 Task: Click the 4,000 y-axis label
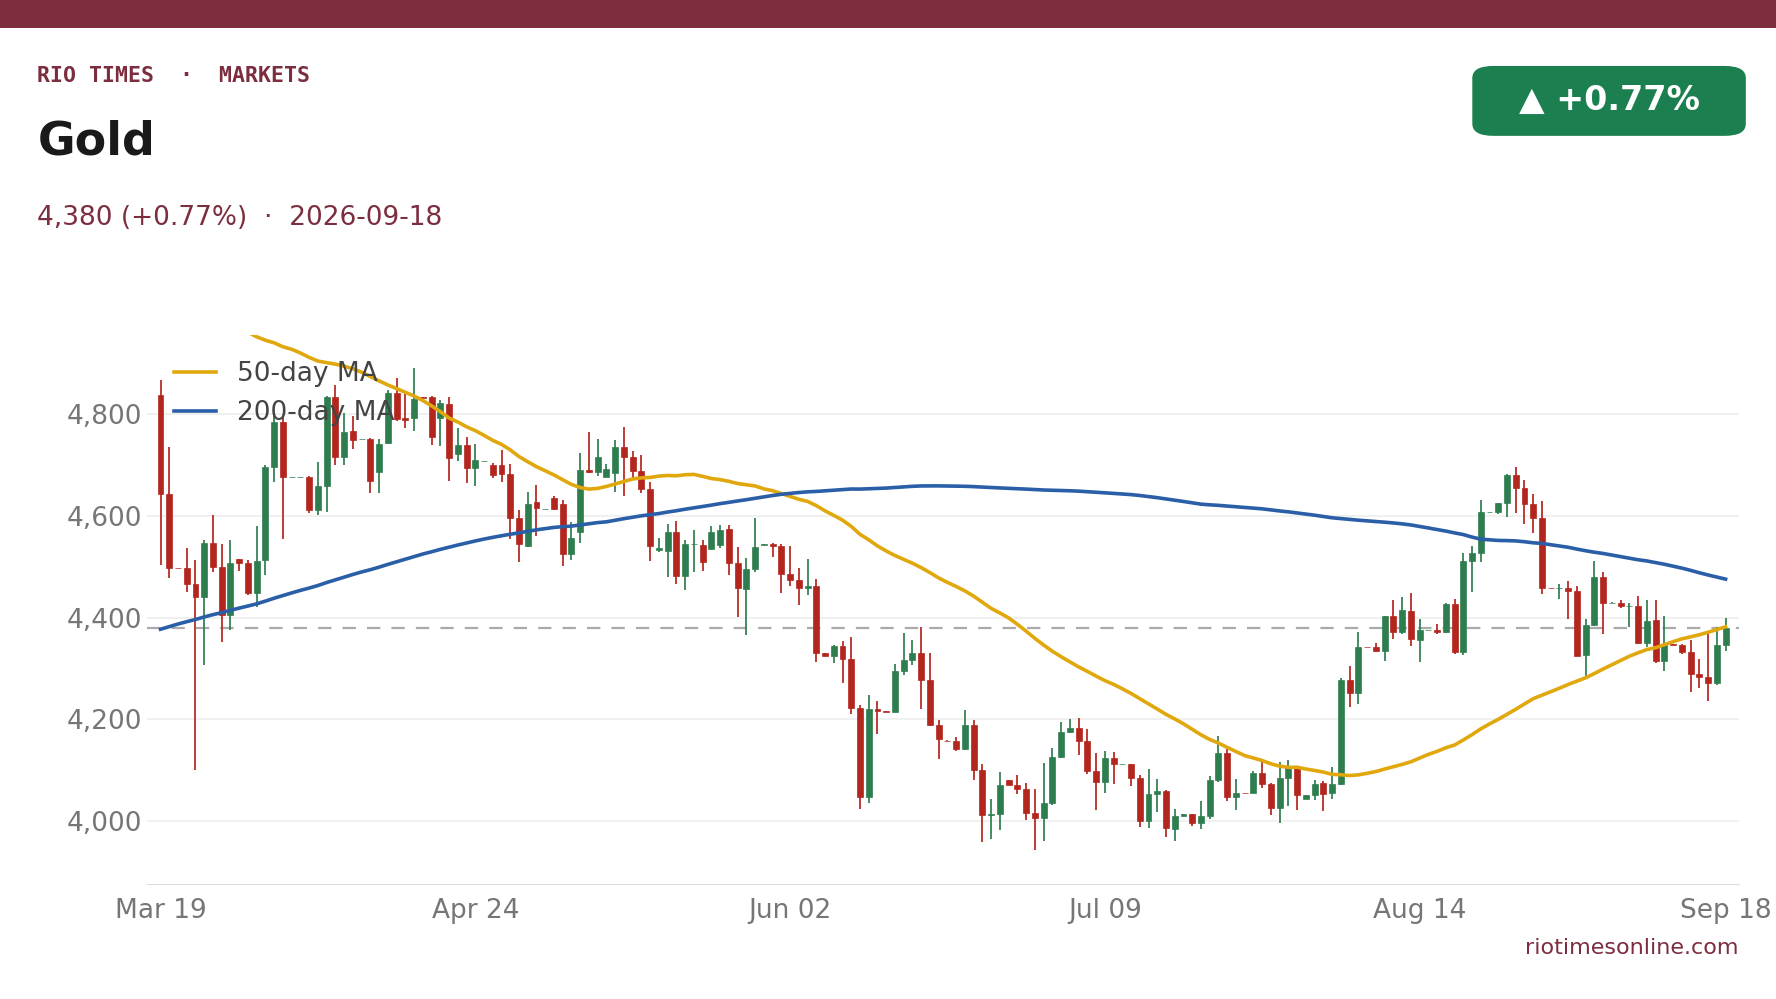(x=104, y=822)
